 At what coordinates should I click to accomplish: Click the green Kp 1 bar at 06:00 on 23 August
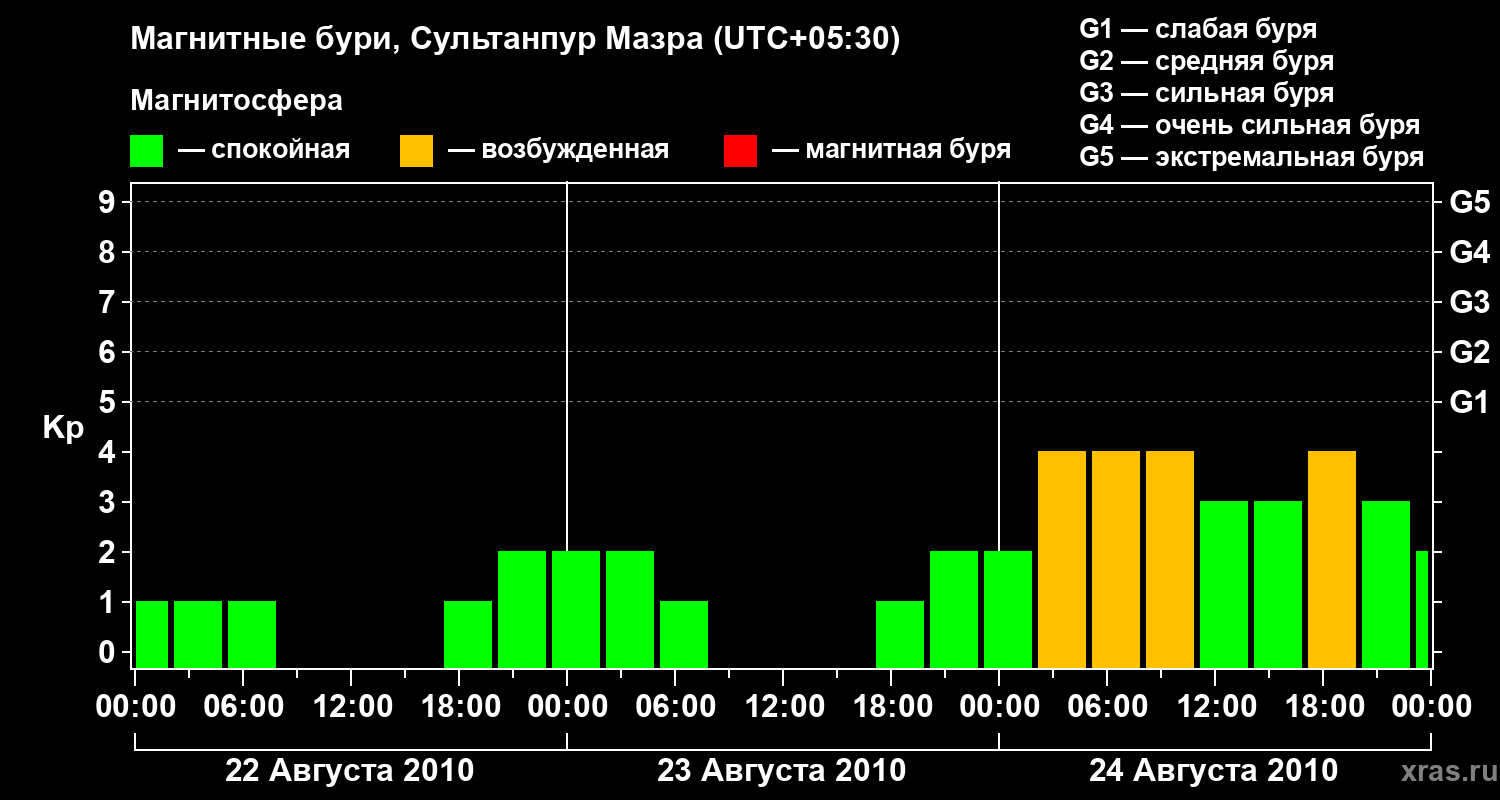pyautogui.click(x=684, y=634)
